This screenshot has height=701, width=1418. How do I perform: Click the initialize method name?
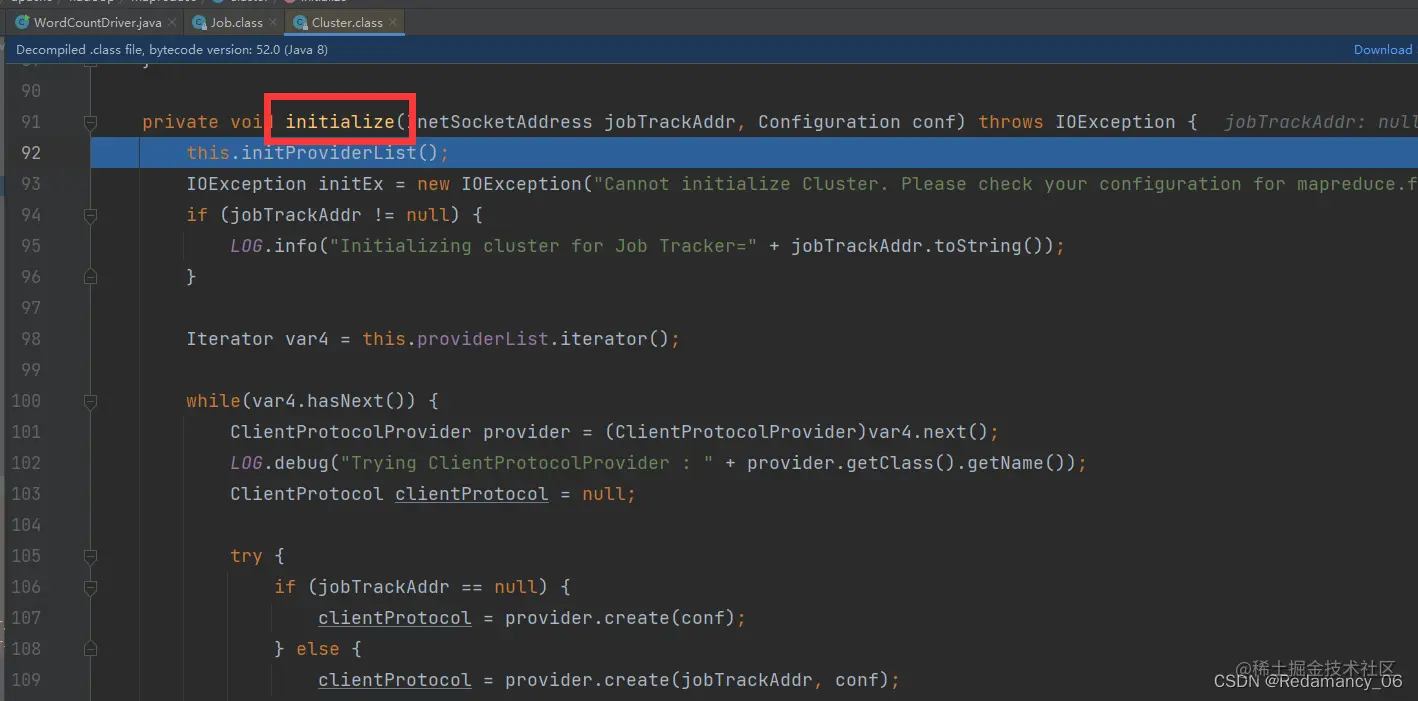340,122
